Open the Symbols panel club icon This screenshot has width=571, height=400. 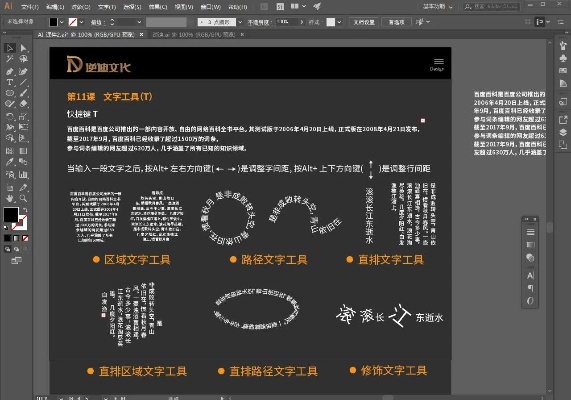[x=563, y=58]
